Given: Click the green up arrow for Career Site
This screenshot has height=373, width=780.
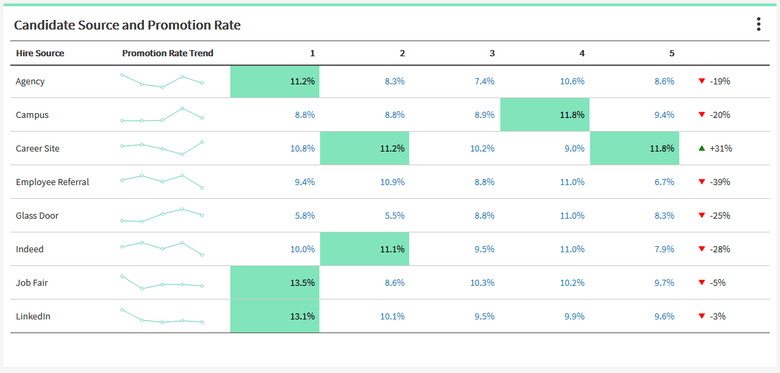Looking at the screenshot, I should pos(702,148).
